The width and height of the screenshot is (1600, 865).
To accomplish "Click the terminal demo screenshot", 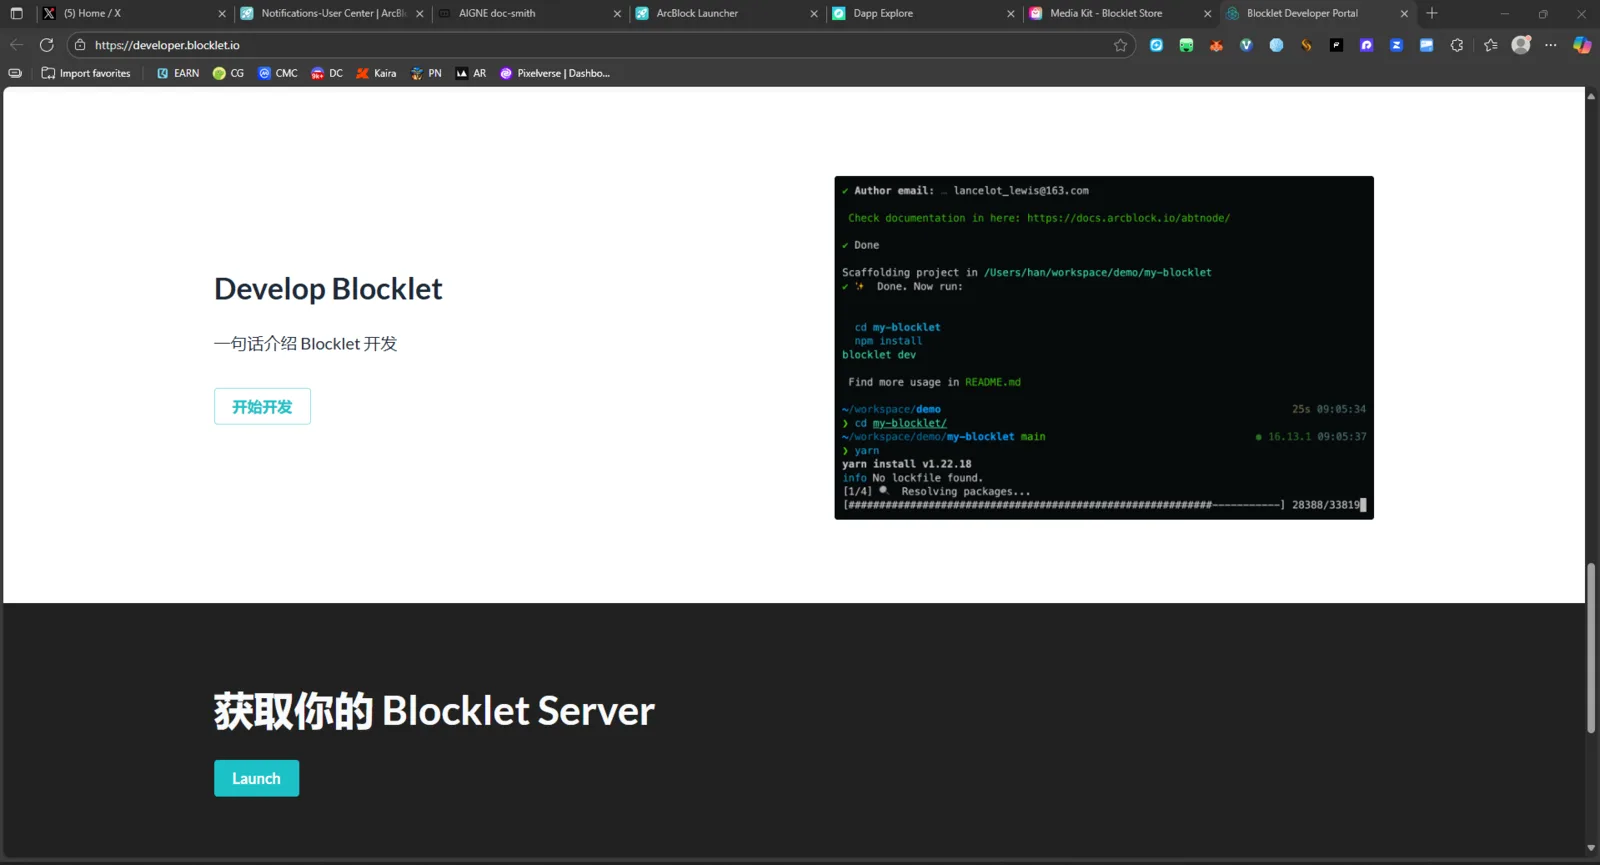I will pos(1104,348).
